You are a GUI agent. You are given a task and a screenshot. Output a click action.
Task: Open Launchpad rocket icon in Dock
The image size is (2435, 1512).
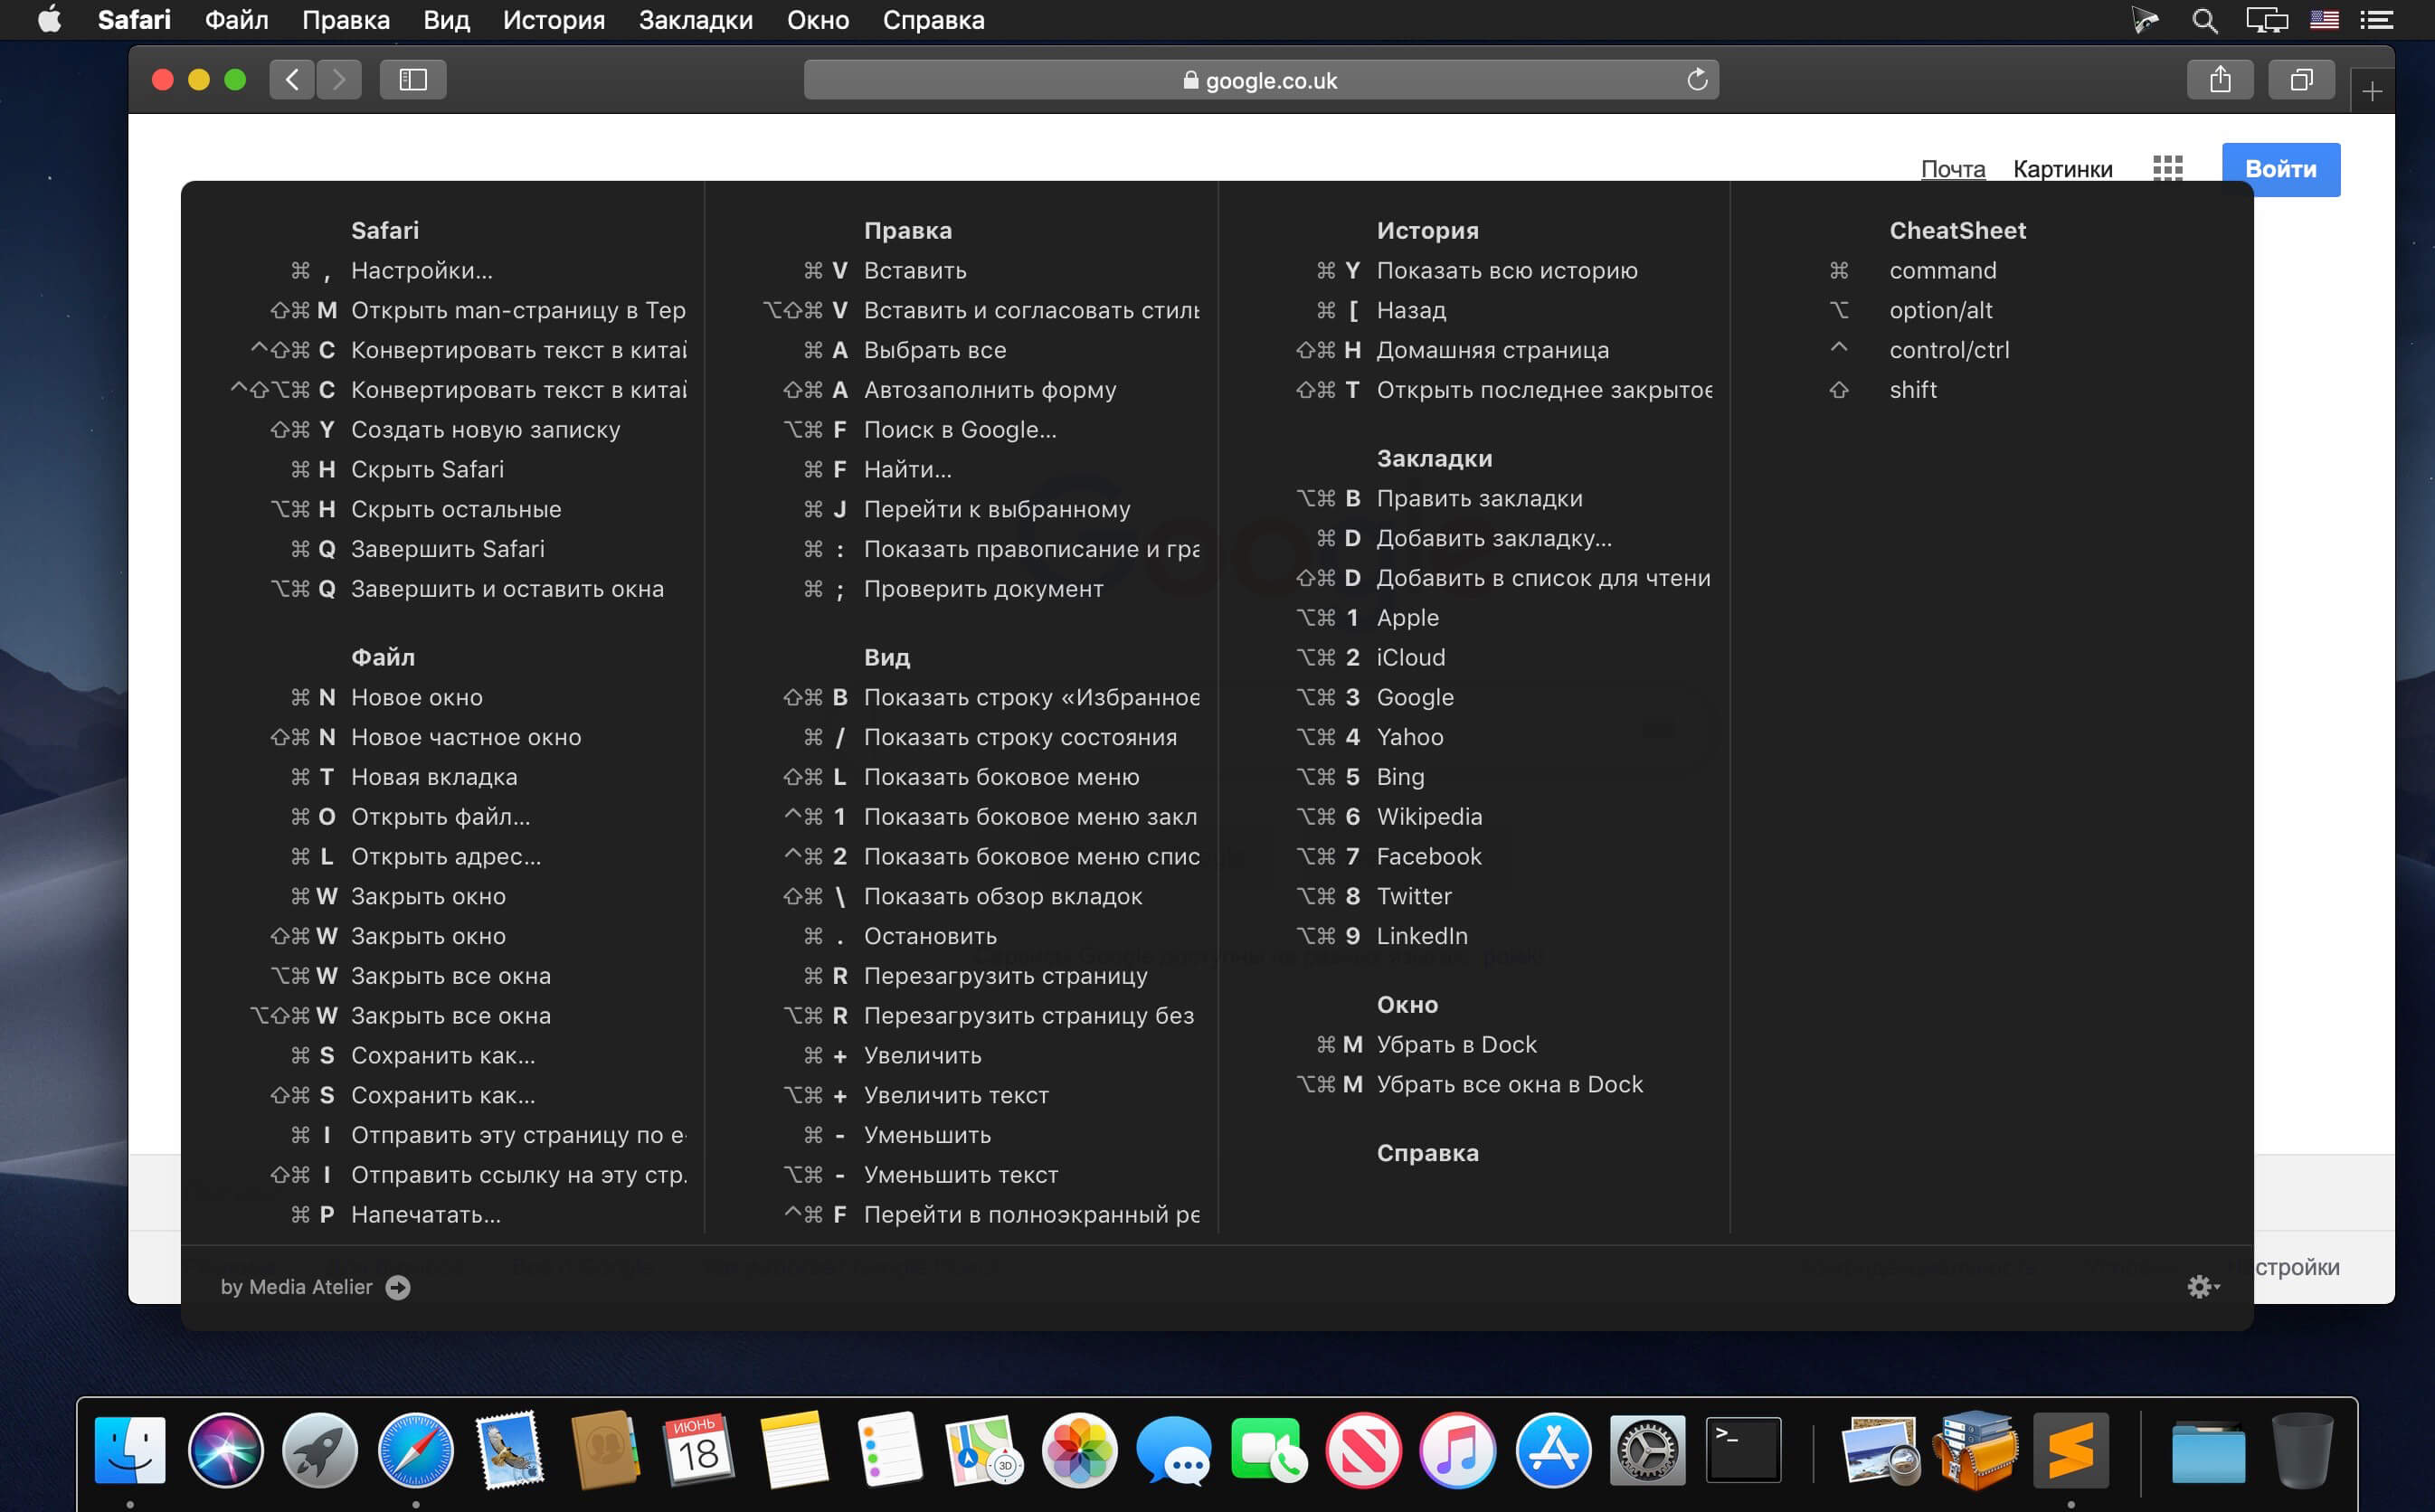pos(320,1450)
